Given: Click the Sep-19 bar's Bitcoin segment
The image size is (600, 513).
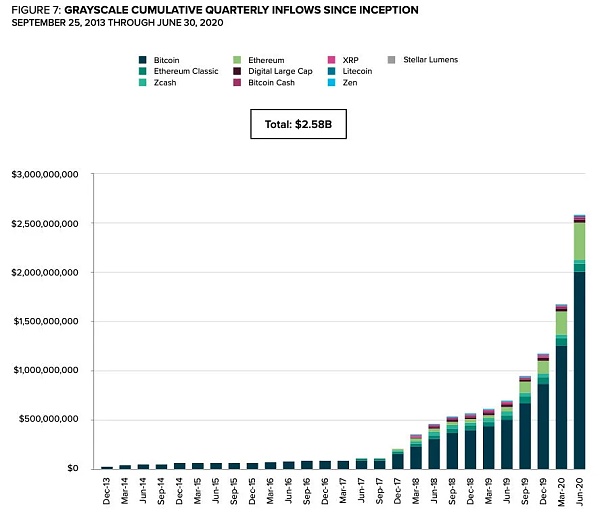Looking at the screenshot, I should click(525, 436).
